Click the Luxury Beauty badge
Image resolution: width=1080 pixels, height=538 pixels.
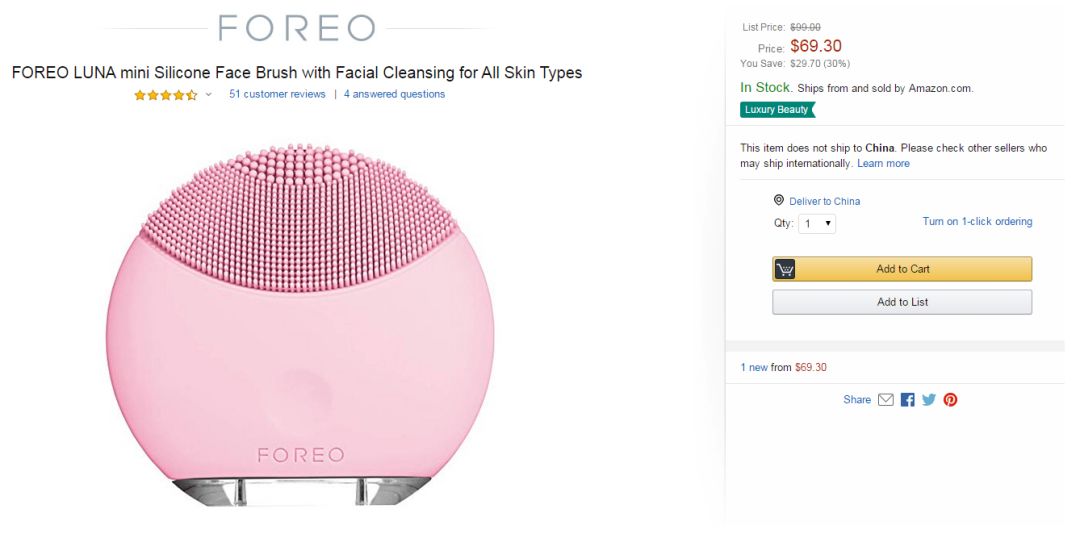click(777, 110)
